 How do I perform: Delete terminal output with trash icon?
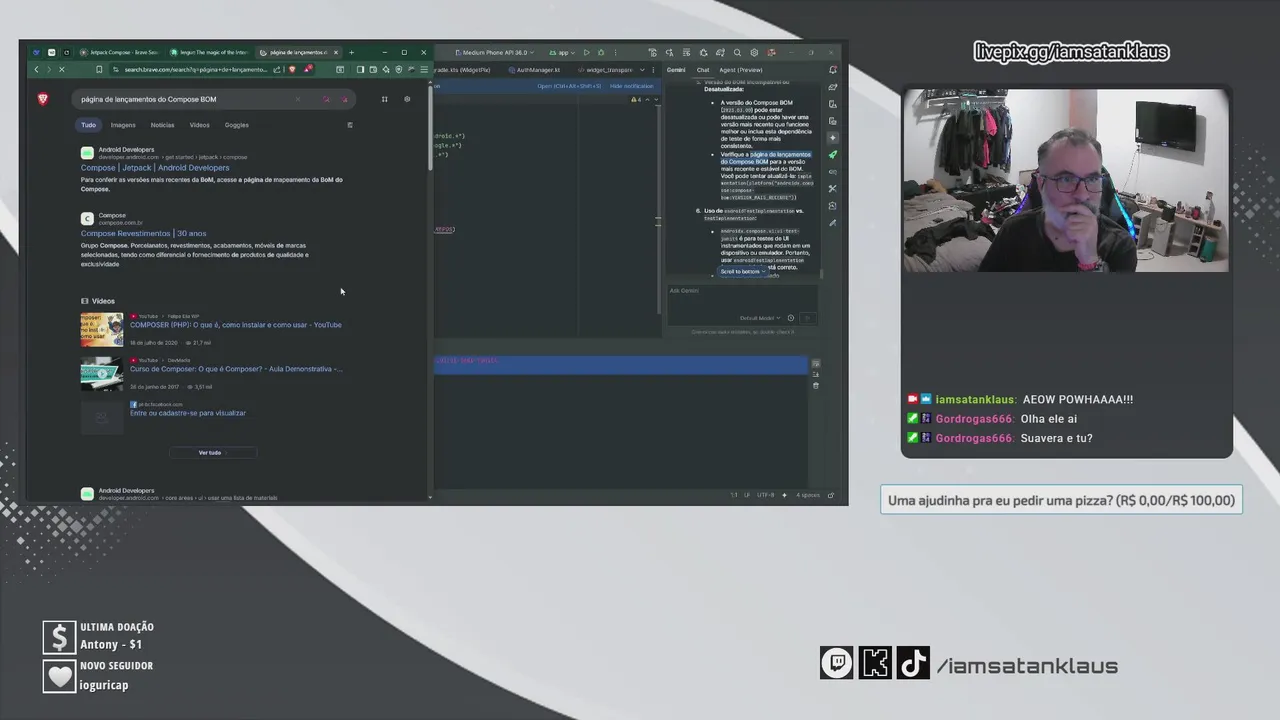click(816, 386)
